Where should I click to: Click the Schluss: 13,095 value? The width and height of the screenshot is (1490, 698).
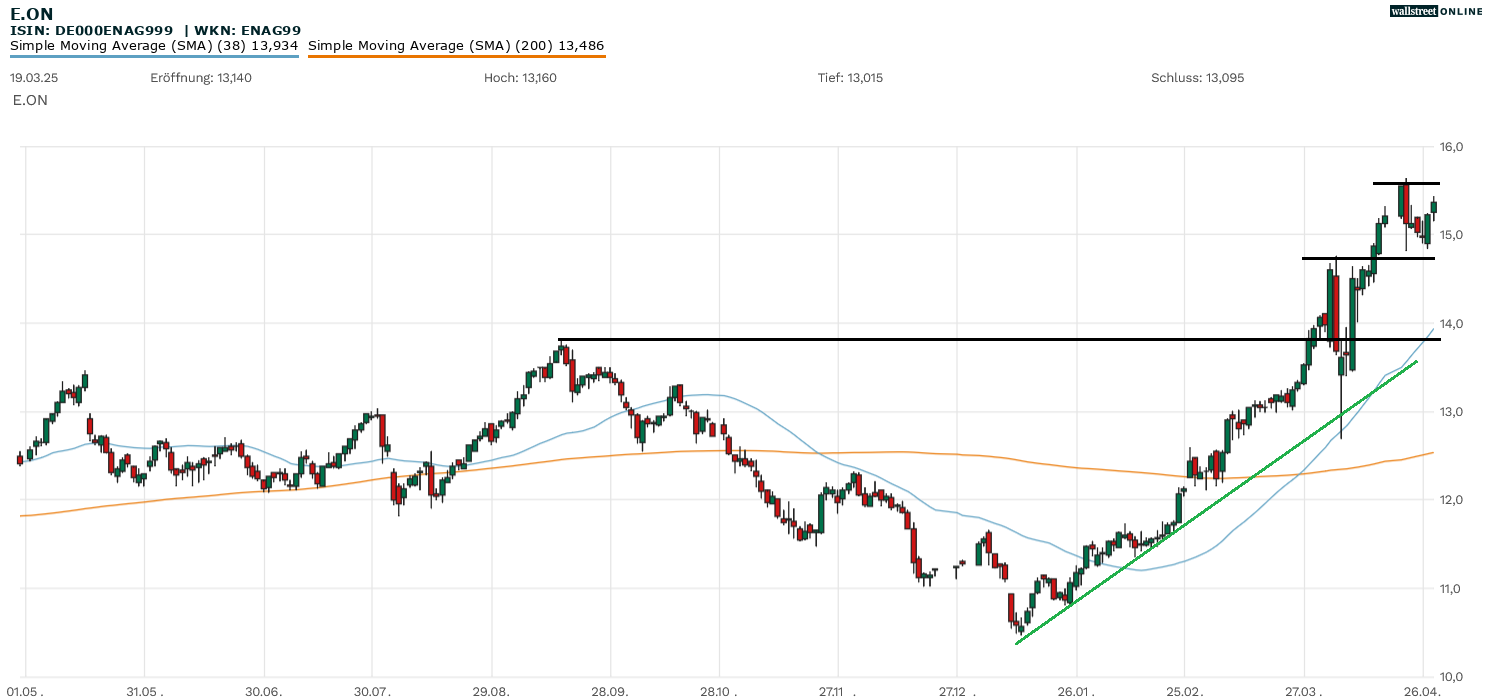1198,78
